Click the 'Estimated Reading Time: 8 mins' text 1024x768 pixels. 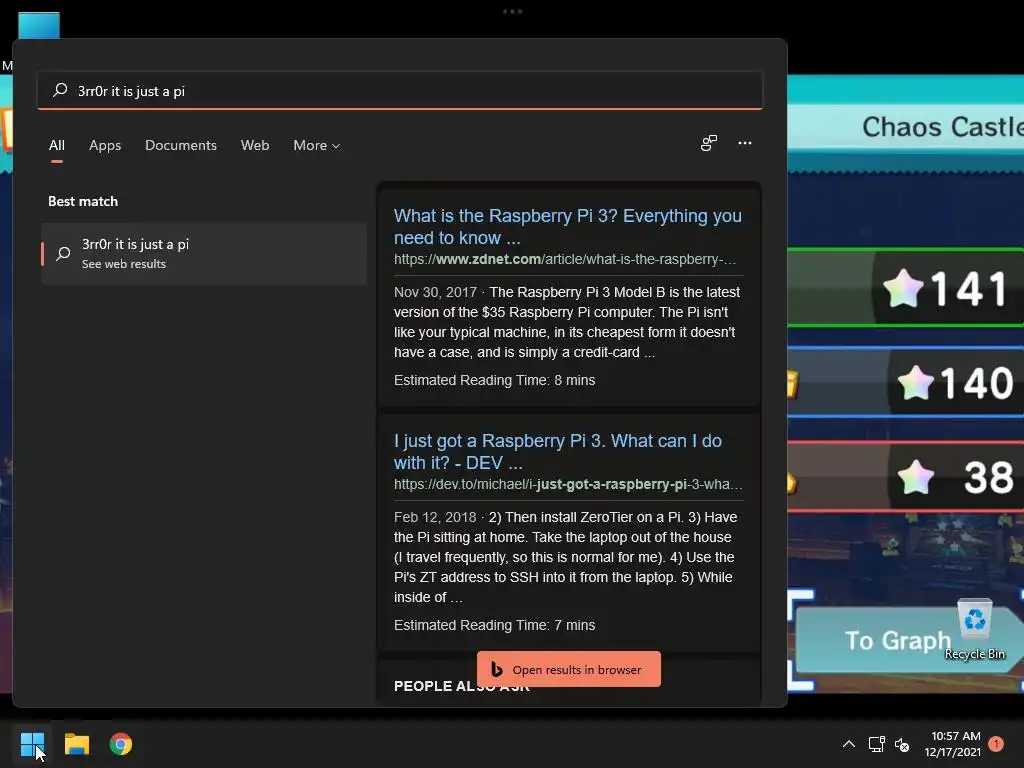494,380
